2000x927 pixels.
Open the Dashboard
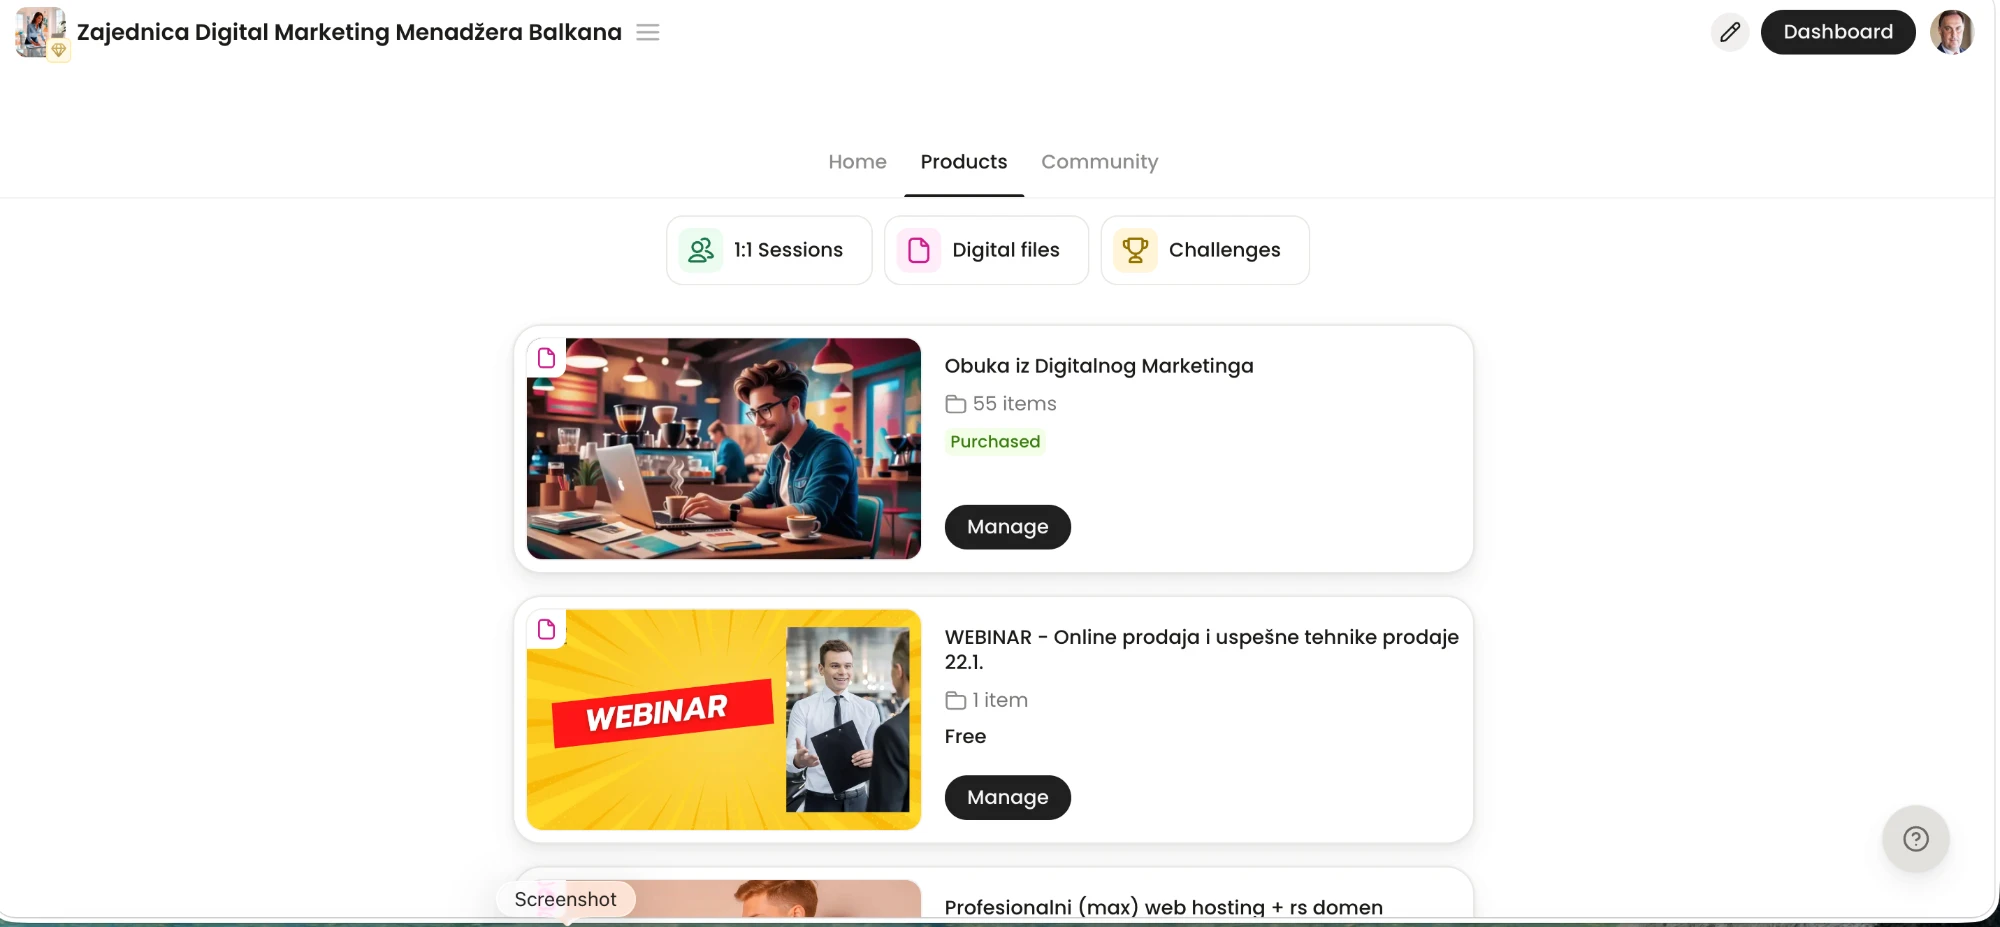1838,32
